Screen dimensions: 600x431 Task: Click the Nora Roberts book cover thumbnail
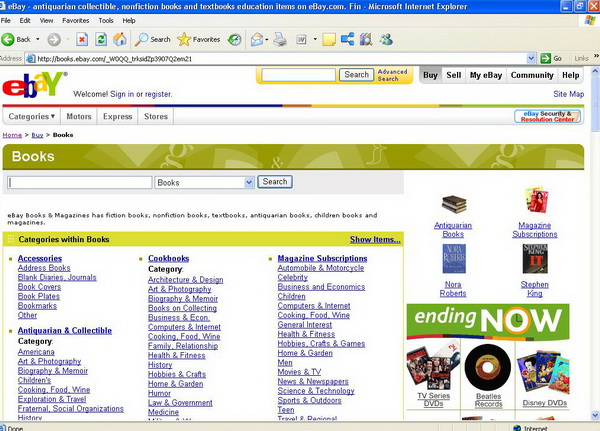tap(454, 259)
